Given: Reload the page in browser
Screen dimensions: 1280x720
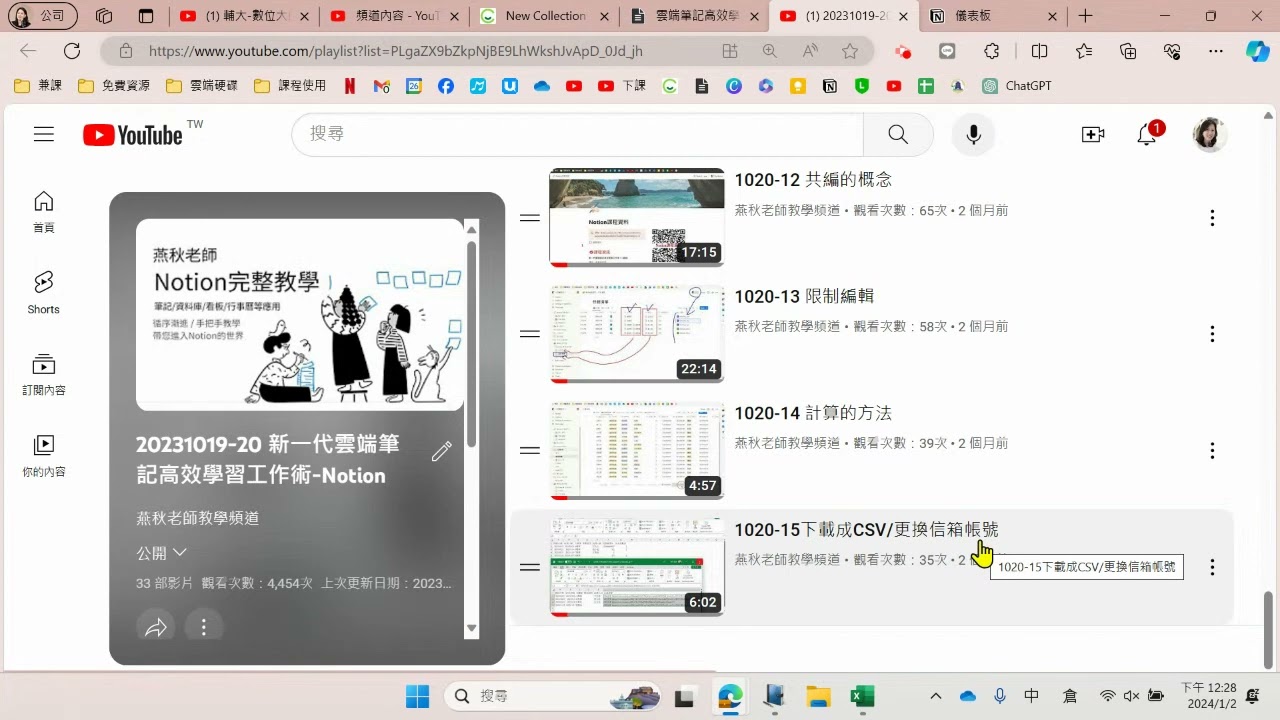Looking at the screenshot, I should click(x=72, y=51).
